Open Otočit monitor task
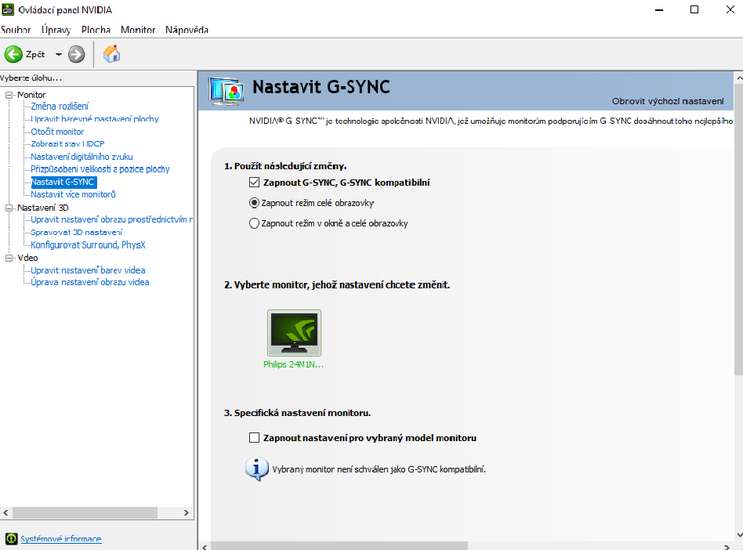This screenshot has width=743, height=550. coord(57,132)
